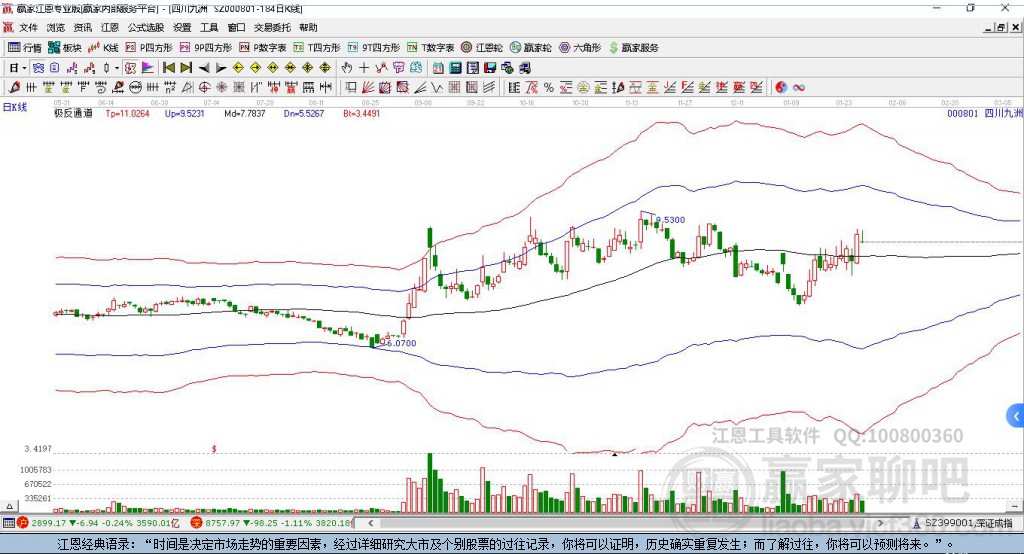
Task: Click the percent % tool icon
Action: click(x=549, y=88)
